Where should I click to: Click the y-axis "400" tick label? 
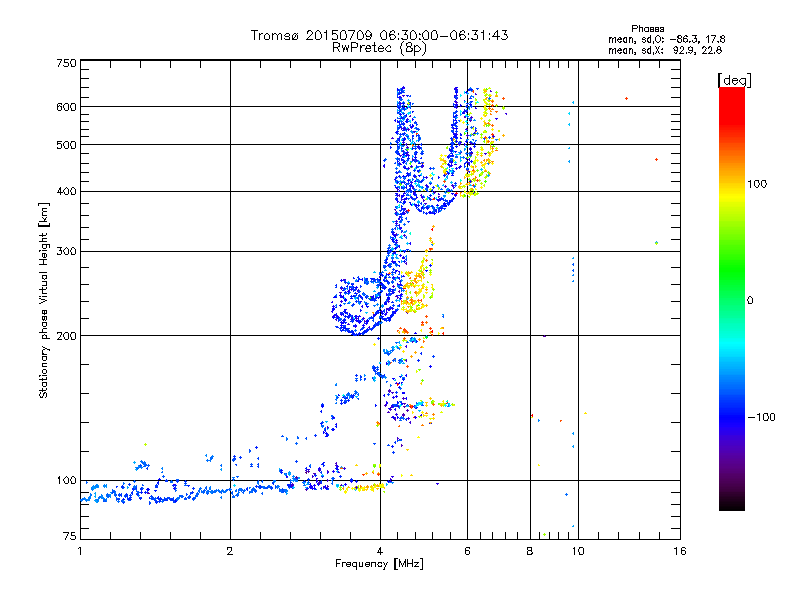click(x=66, y=191)
